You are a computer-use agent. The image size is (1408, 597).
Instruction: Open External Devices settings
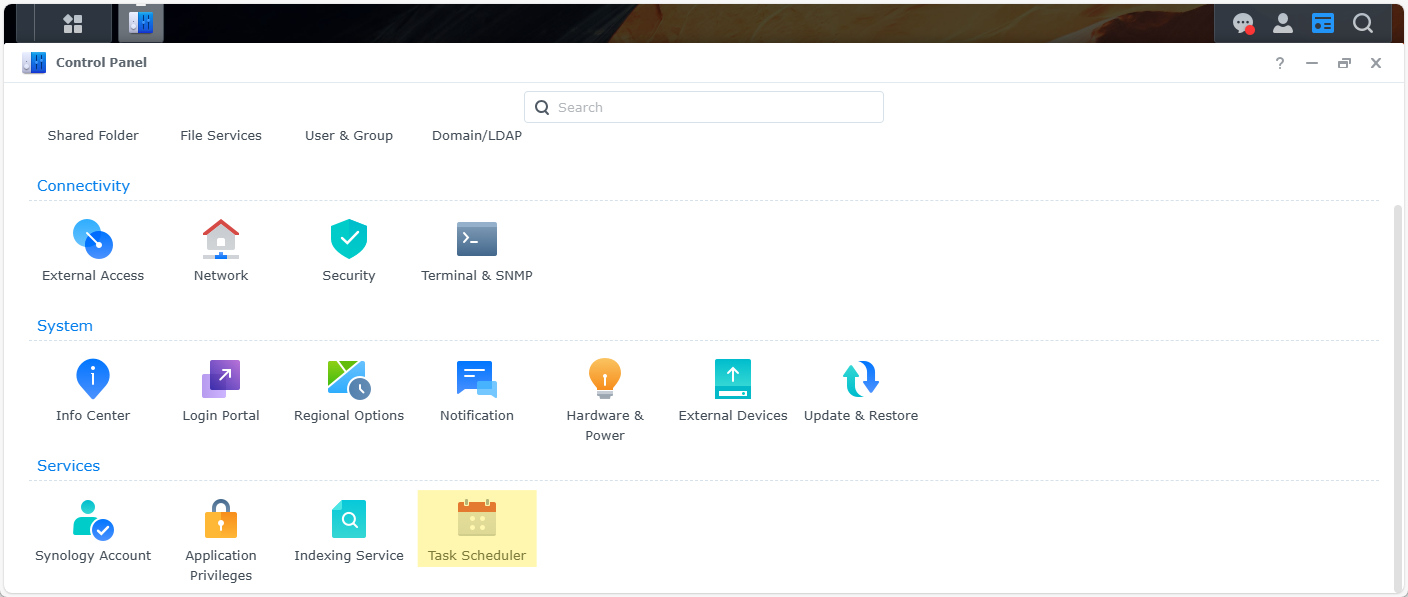[733, 380]
